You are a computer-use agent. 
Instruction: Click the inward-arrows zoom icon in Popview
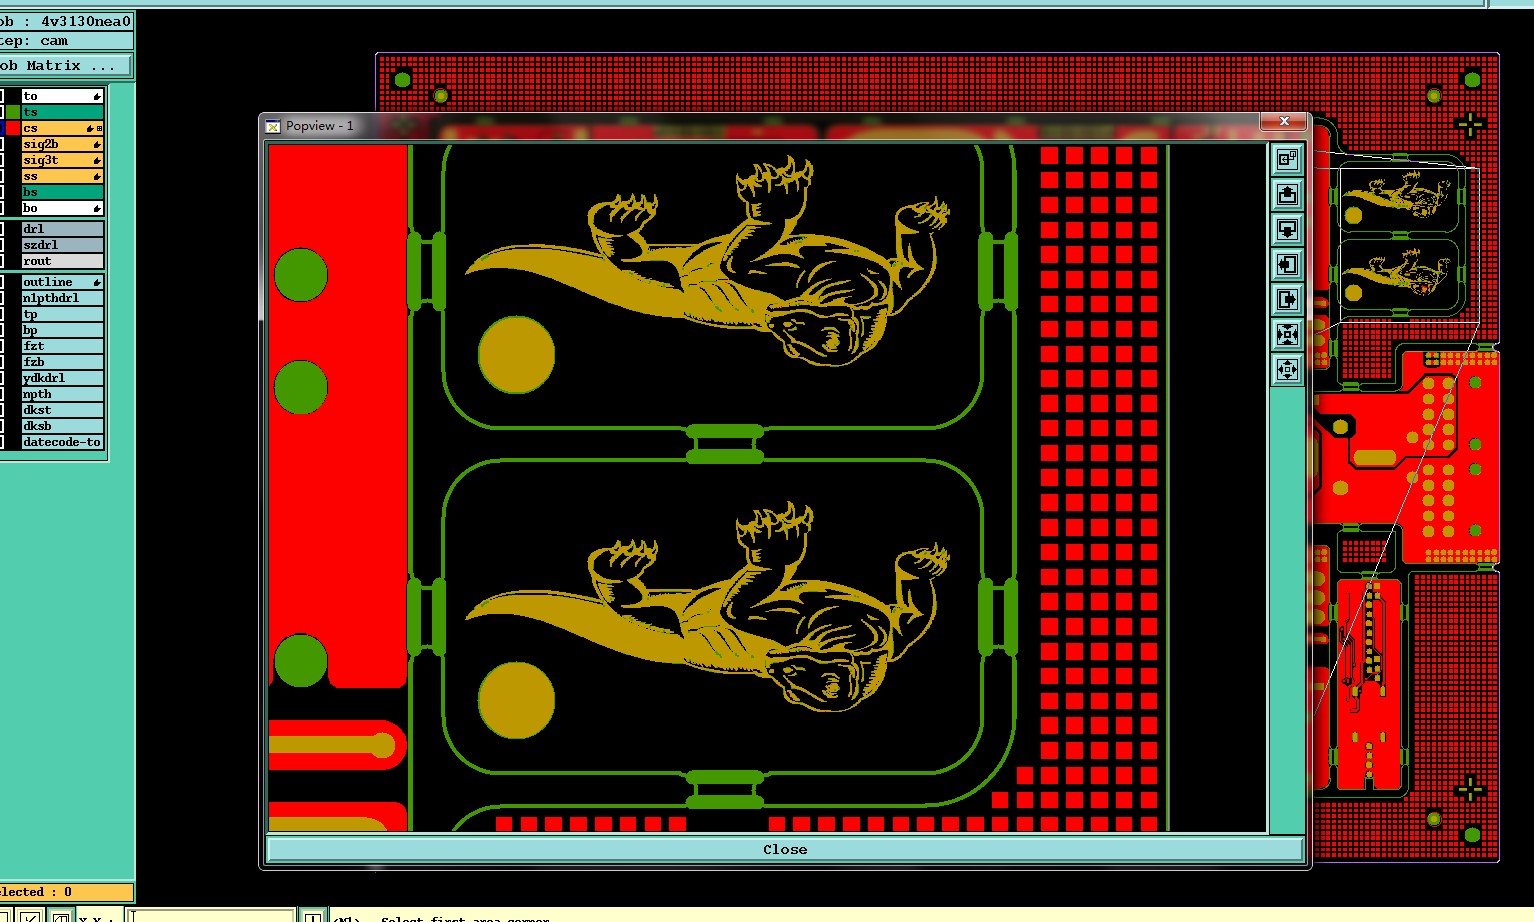1287,334
